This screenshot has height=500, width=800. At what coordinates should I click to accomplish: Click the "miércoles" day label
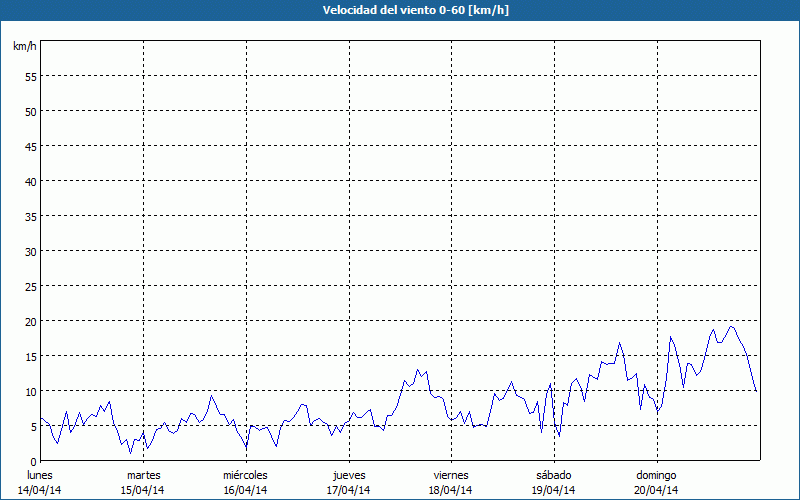[245, 475]
